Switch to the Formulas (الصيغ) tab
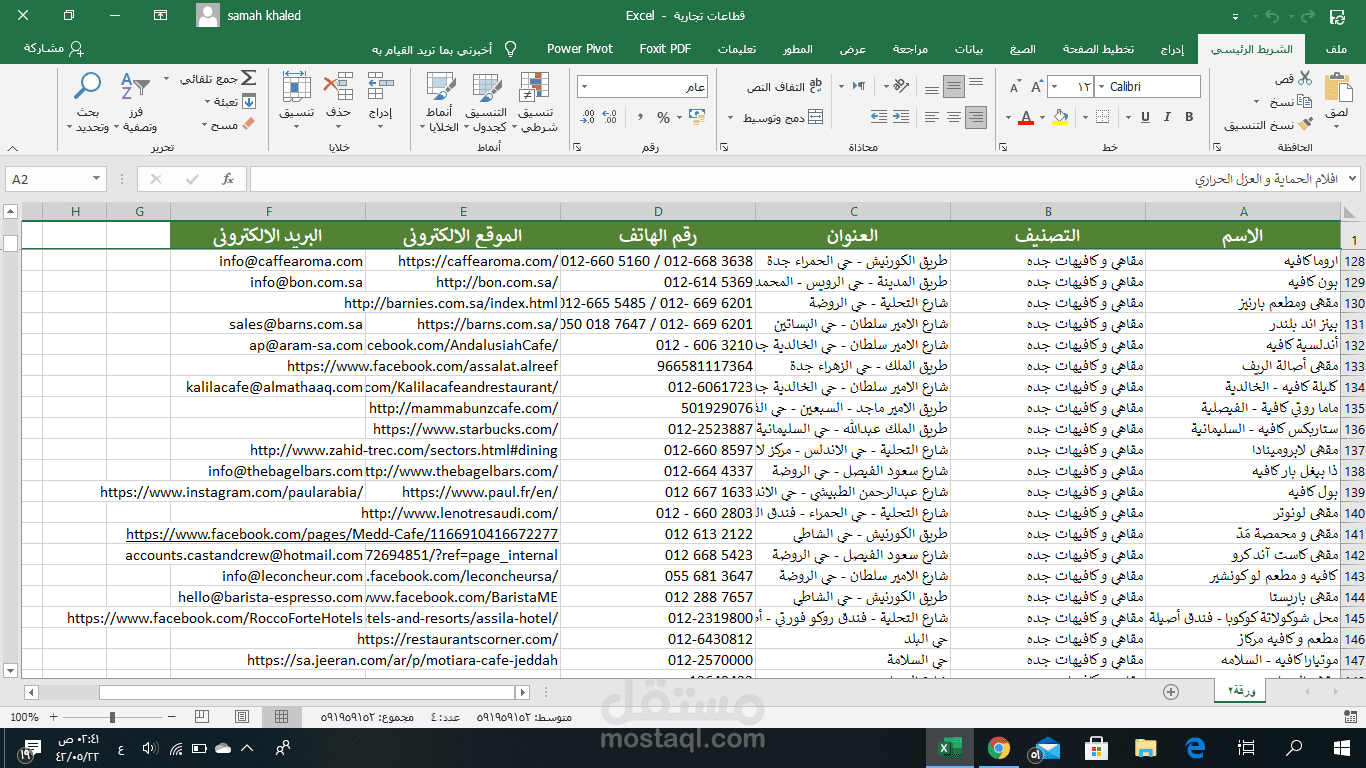Viewport: 1366px width, 768px height. coord(1023,49)
